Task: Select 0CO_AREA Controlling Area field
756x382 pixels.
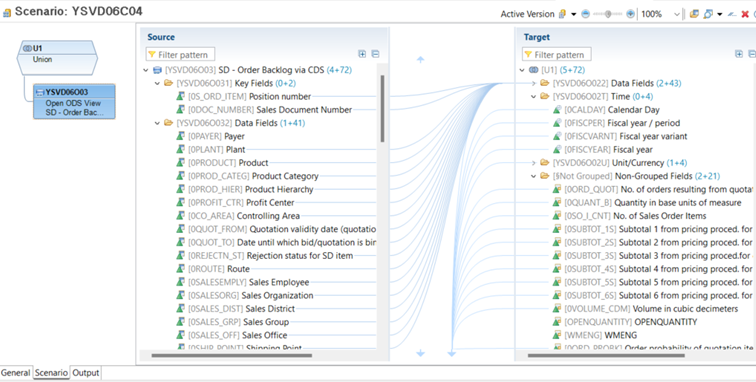Action: tap(238, 216)
